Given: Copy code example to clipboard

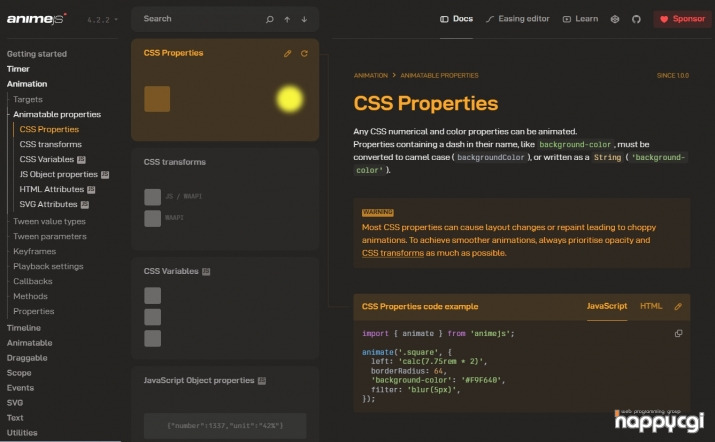Looking at the screenshot, I should click(x=679, y=334).
